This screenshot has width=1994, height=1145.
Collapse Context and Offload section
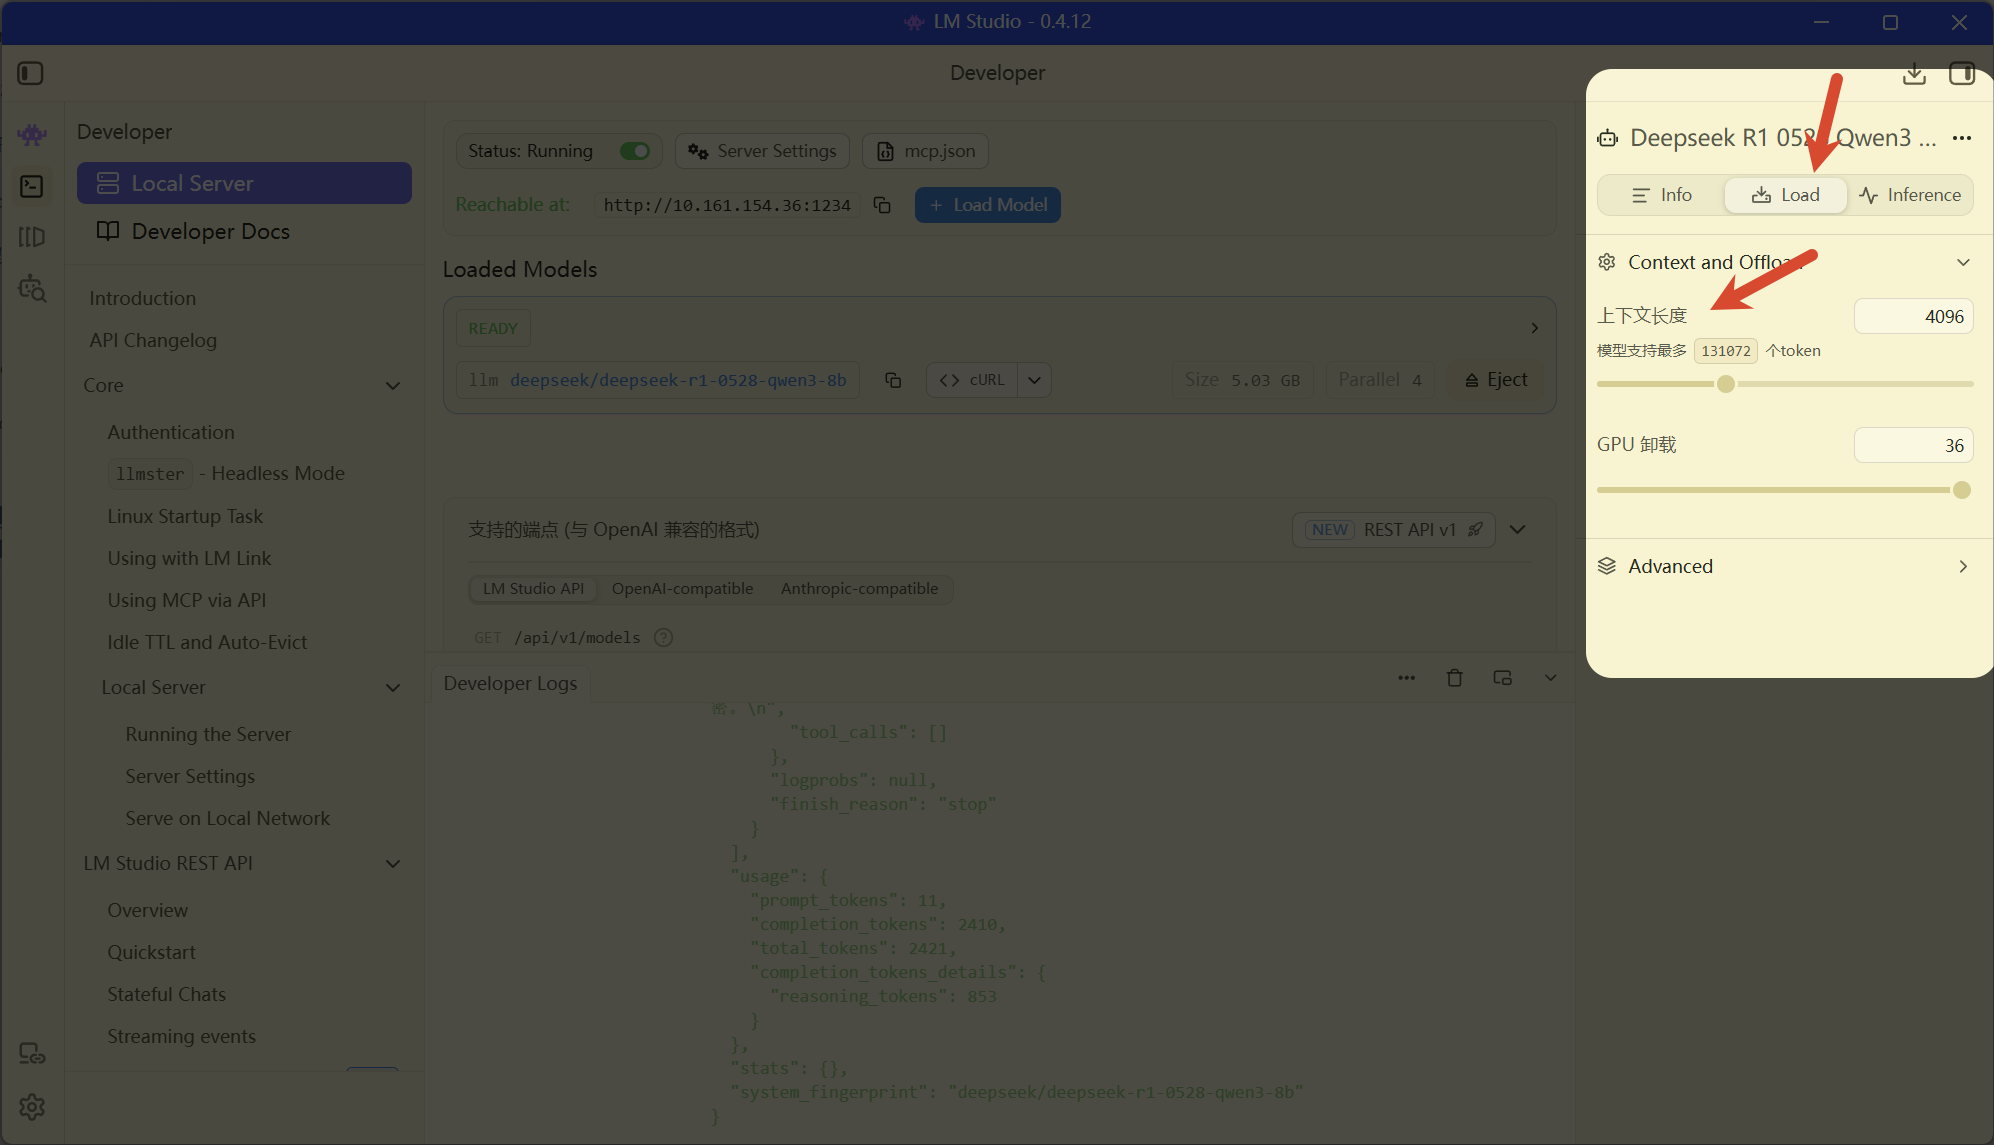(x=1963, y=262)
